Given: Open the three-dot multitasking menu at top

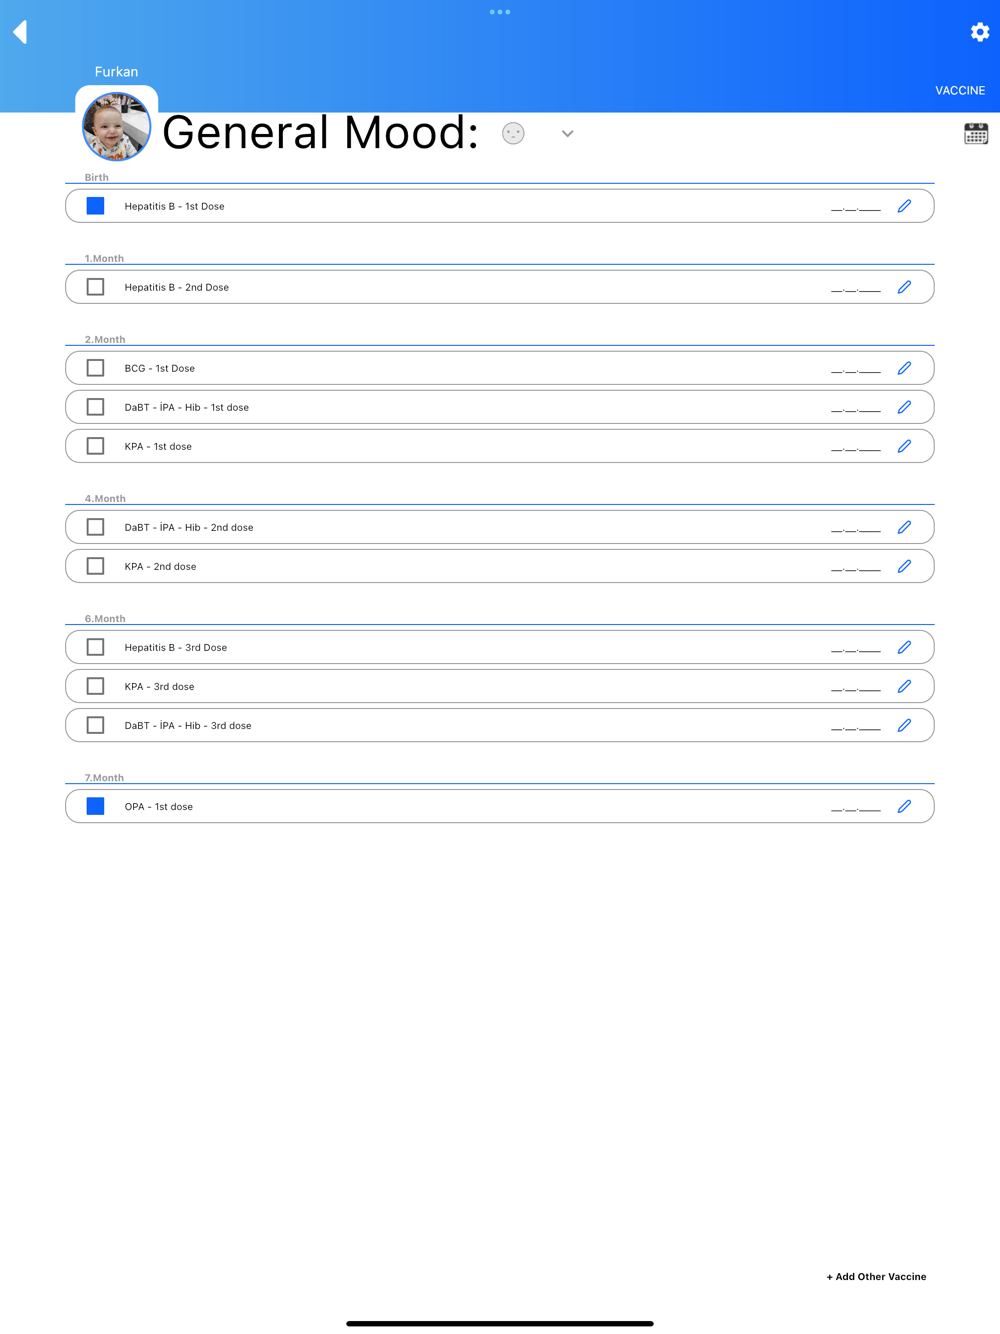Looking at the screenshot, I should tap(500, 12).
